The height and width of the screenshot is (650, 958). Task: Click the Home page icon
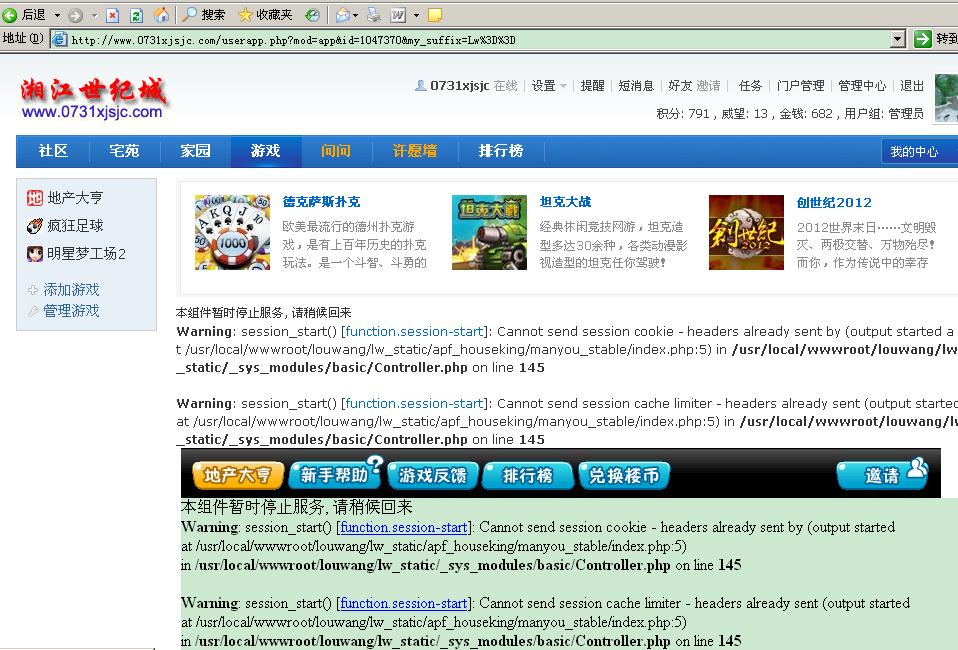click(161, 15)
